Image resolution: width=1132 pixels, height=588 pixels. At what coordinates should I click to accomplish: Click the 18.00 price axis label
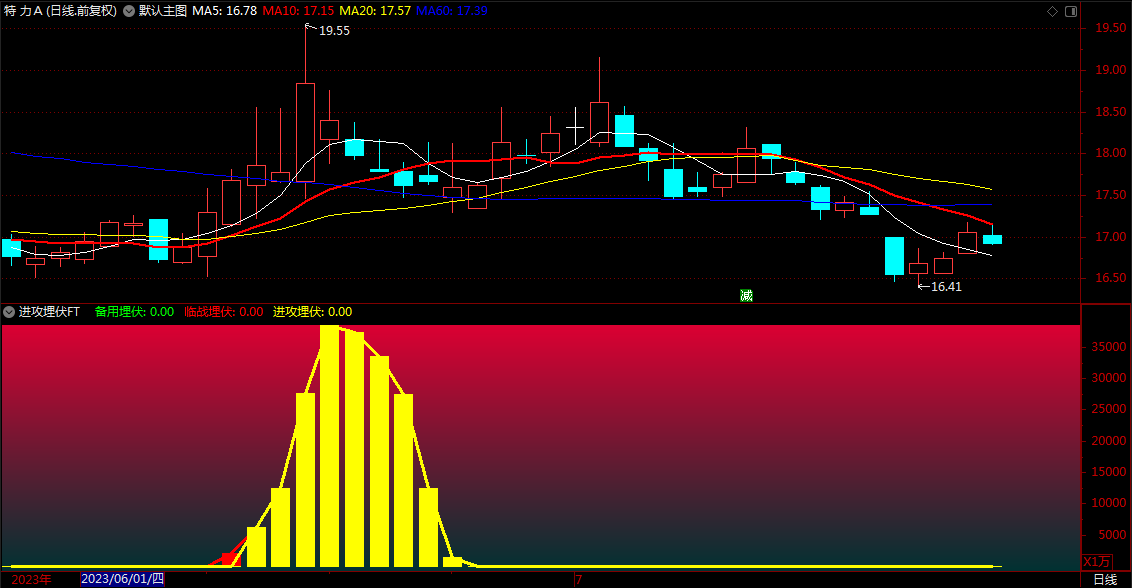click(x=1110, y=153)
